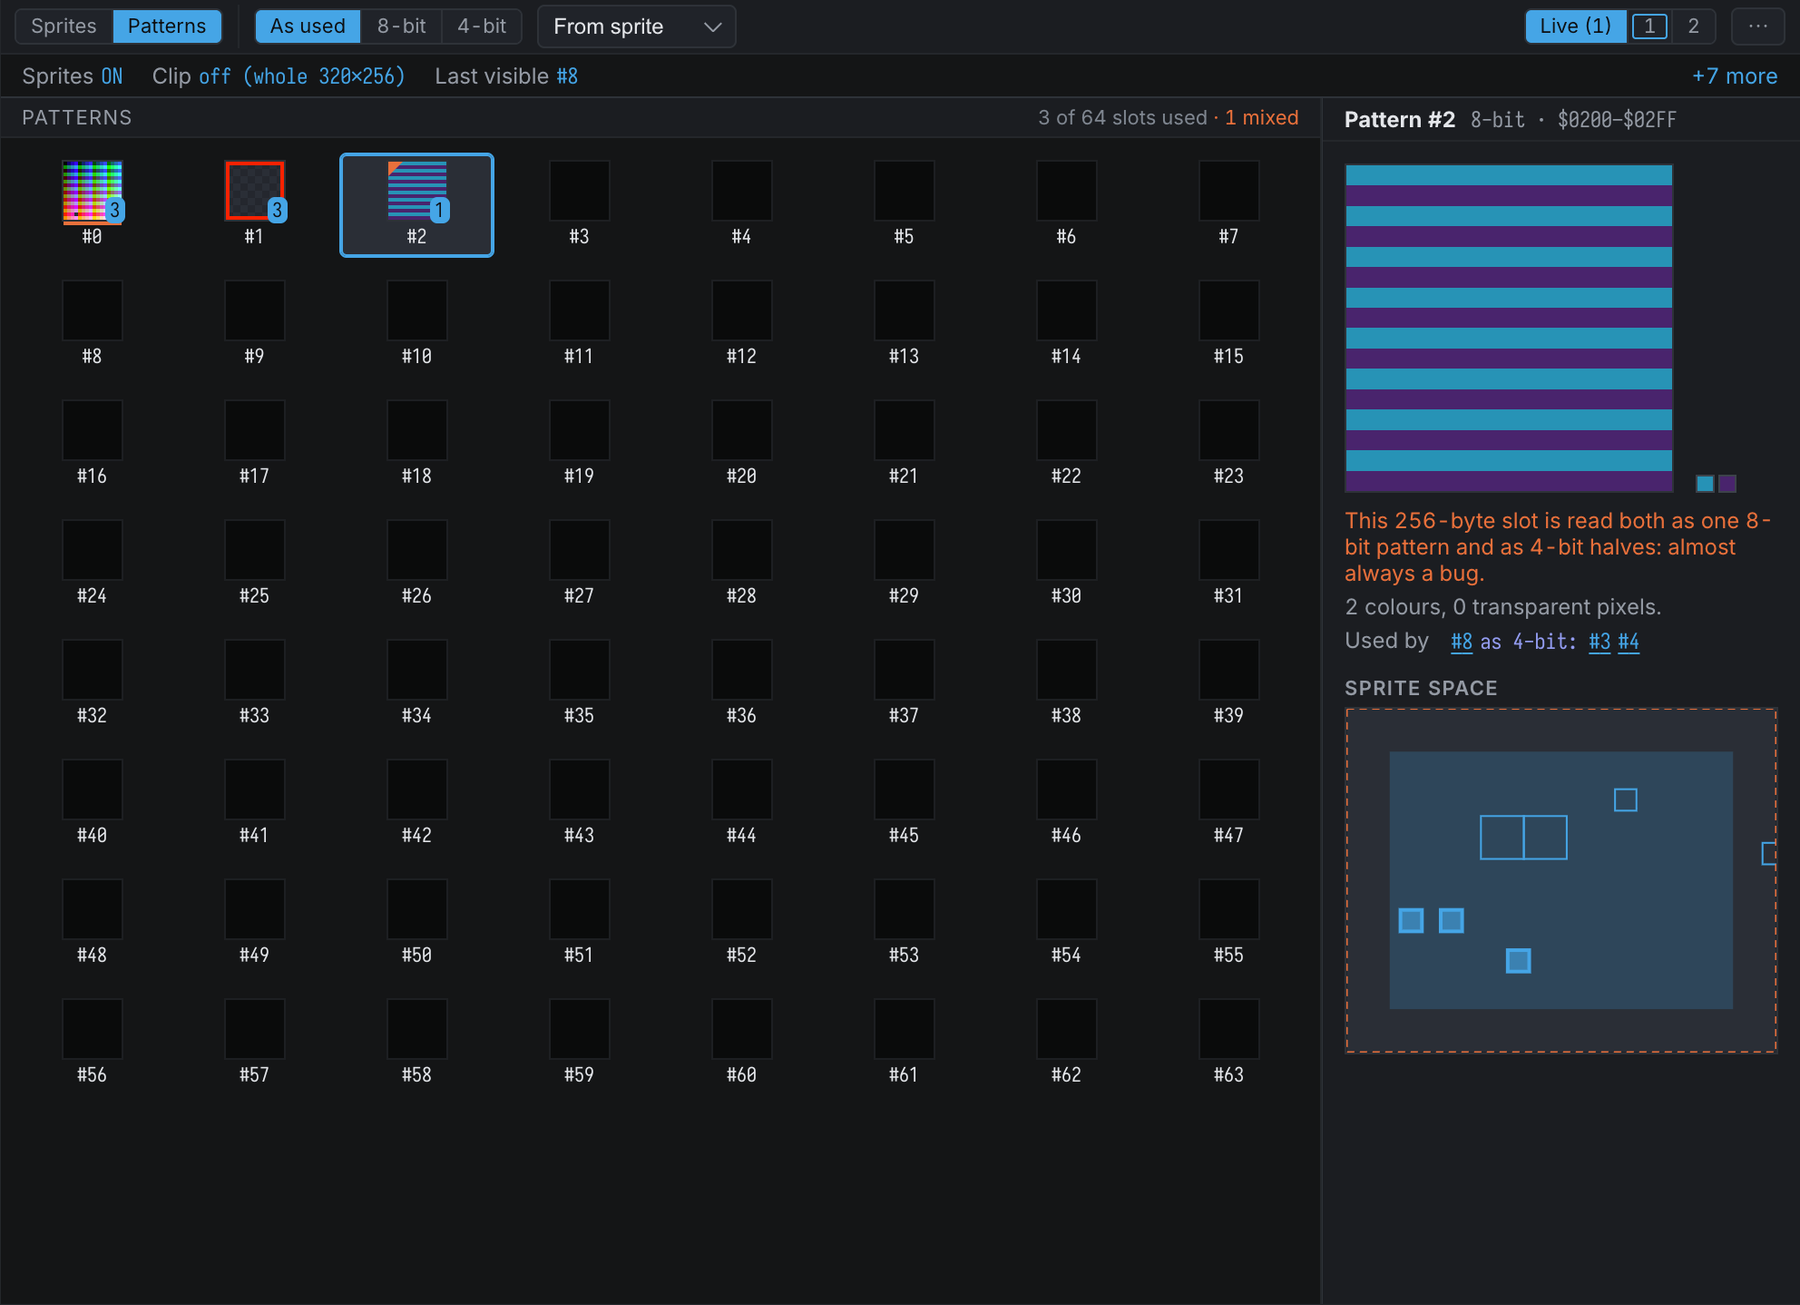Open the ellipsis more options menu

(1758, 26)
